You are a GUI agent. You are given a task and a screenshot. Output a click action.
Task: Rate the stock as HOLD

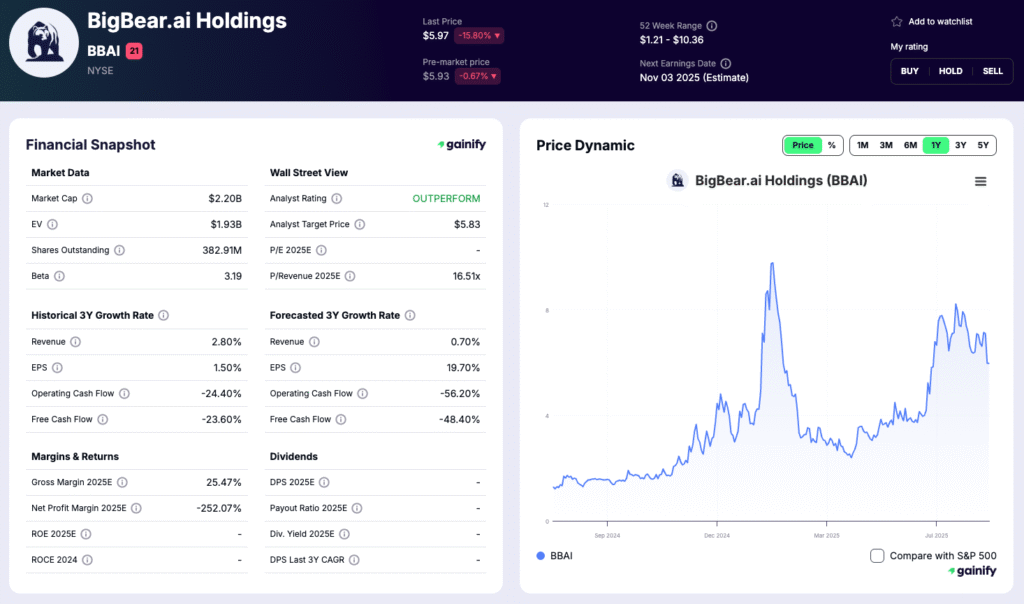click(x=950, y=71)
